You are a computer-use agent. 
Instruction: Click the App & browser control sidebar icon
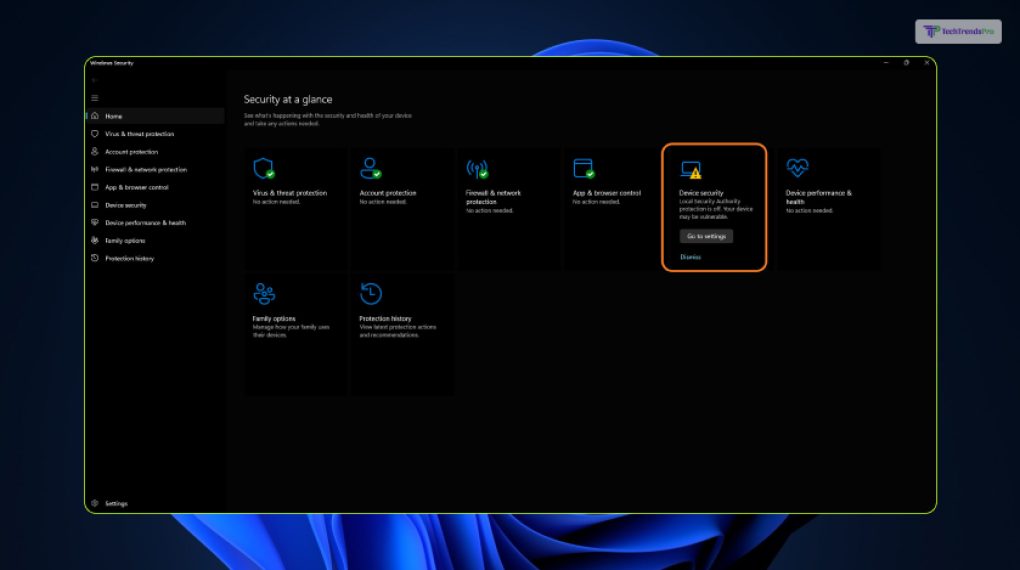coord(95,187)
